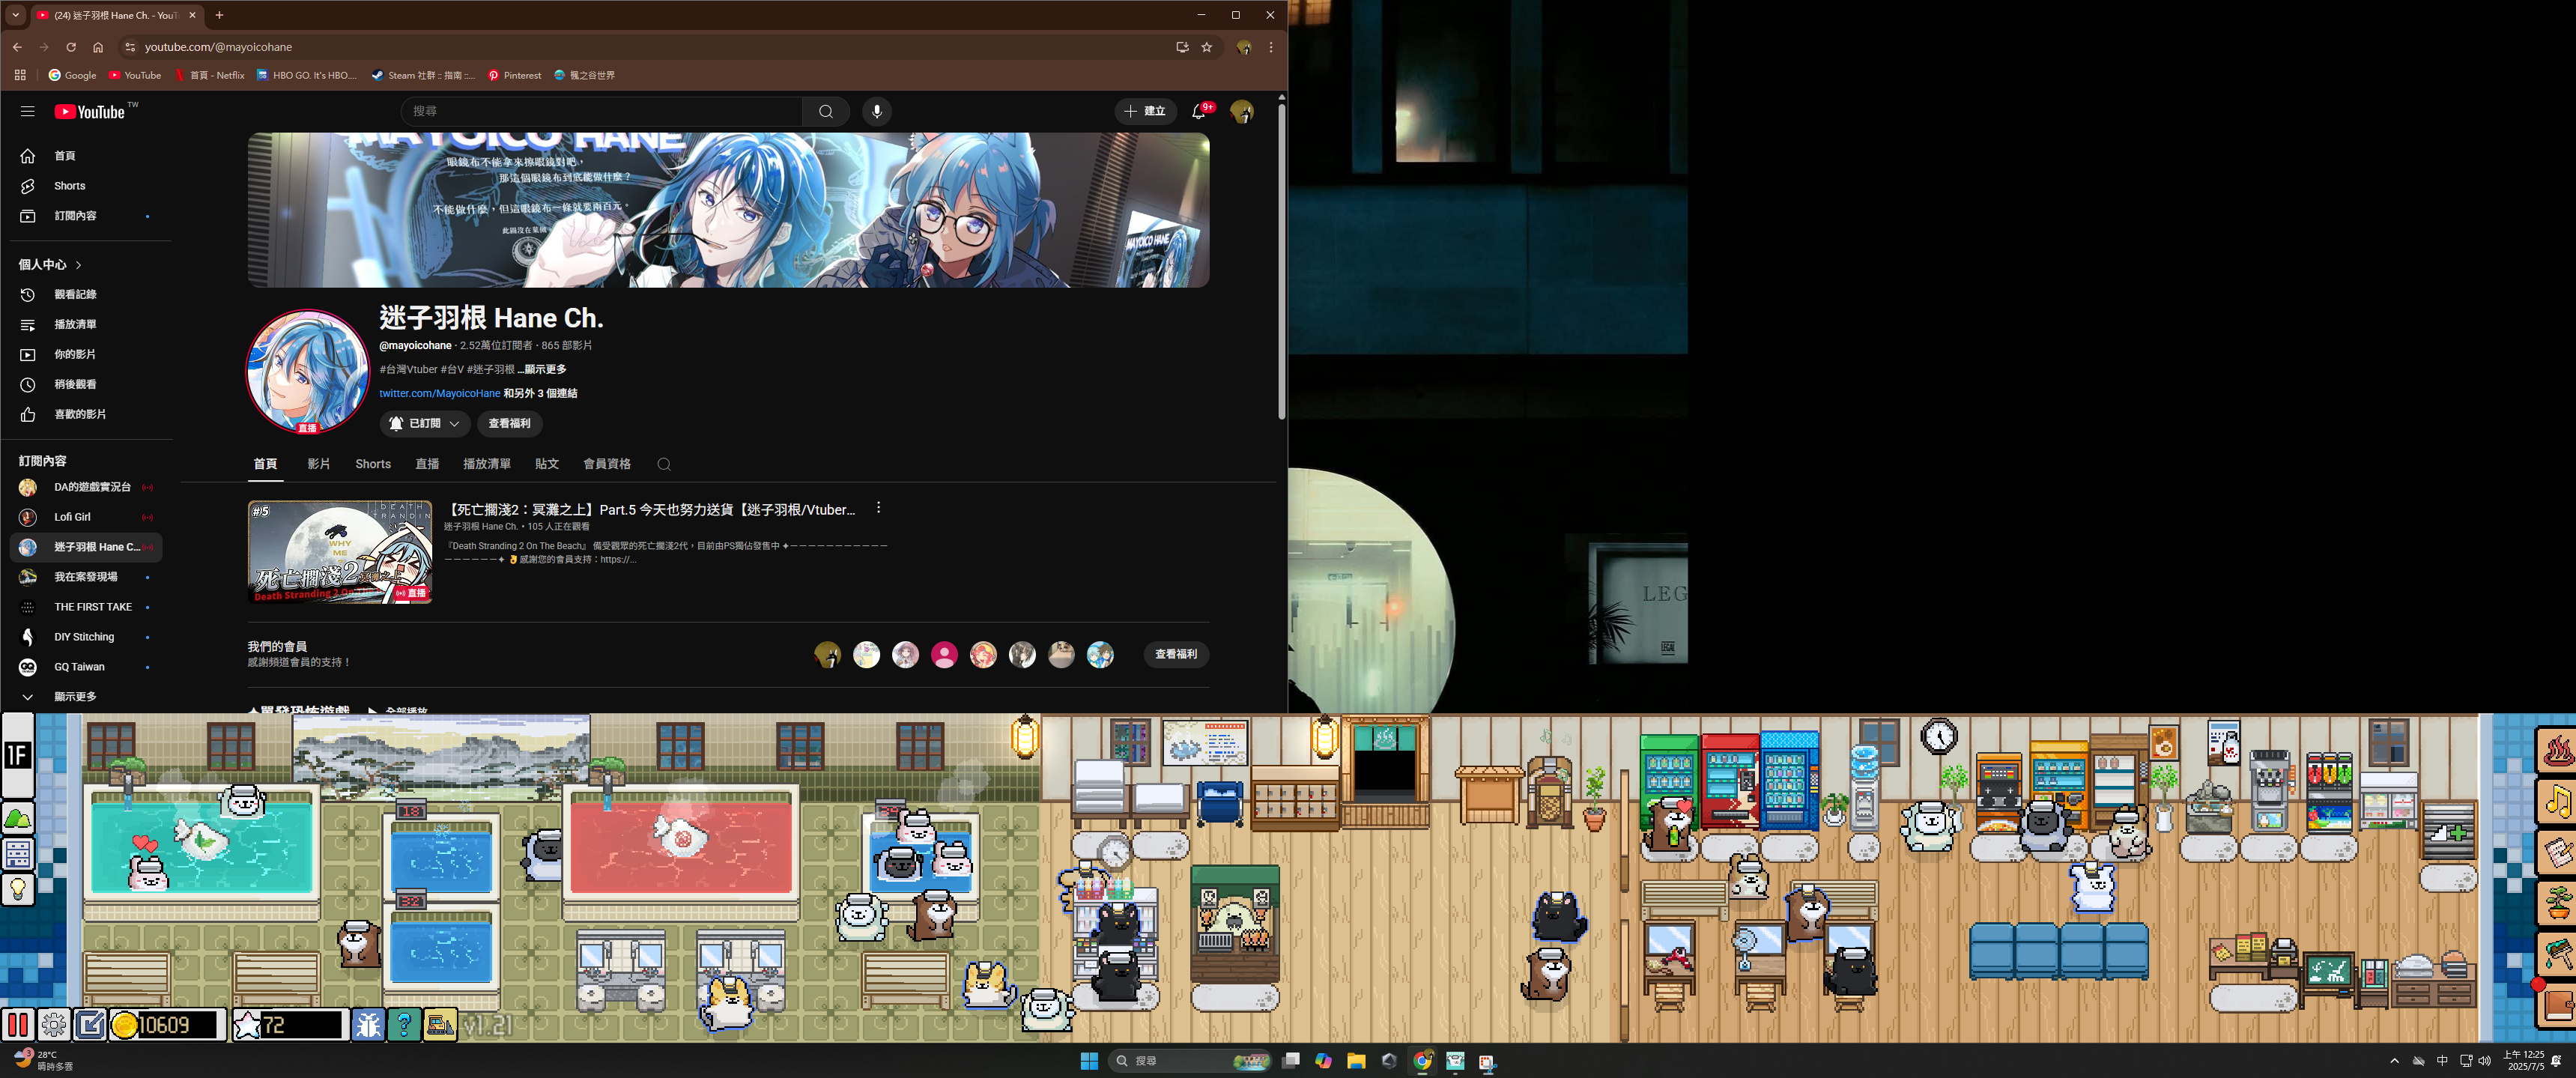Open the bonsai tree decoration icon
The height and width of the screenshot is (1078, 2576).
coord(2557,904)
